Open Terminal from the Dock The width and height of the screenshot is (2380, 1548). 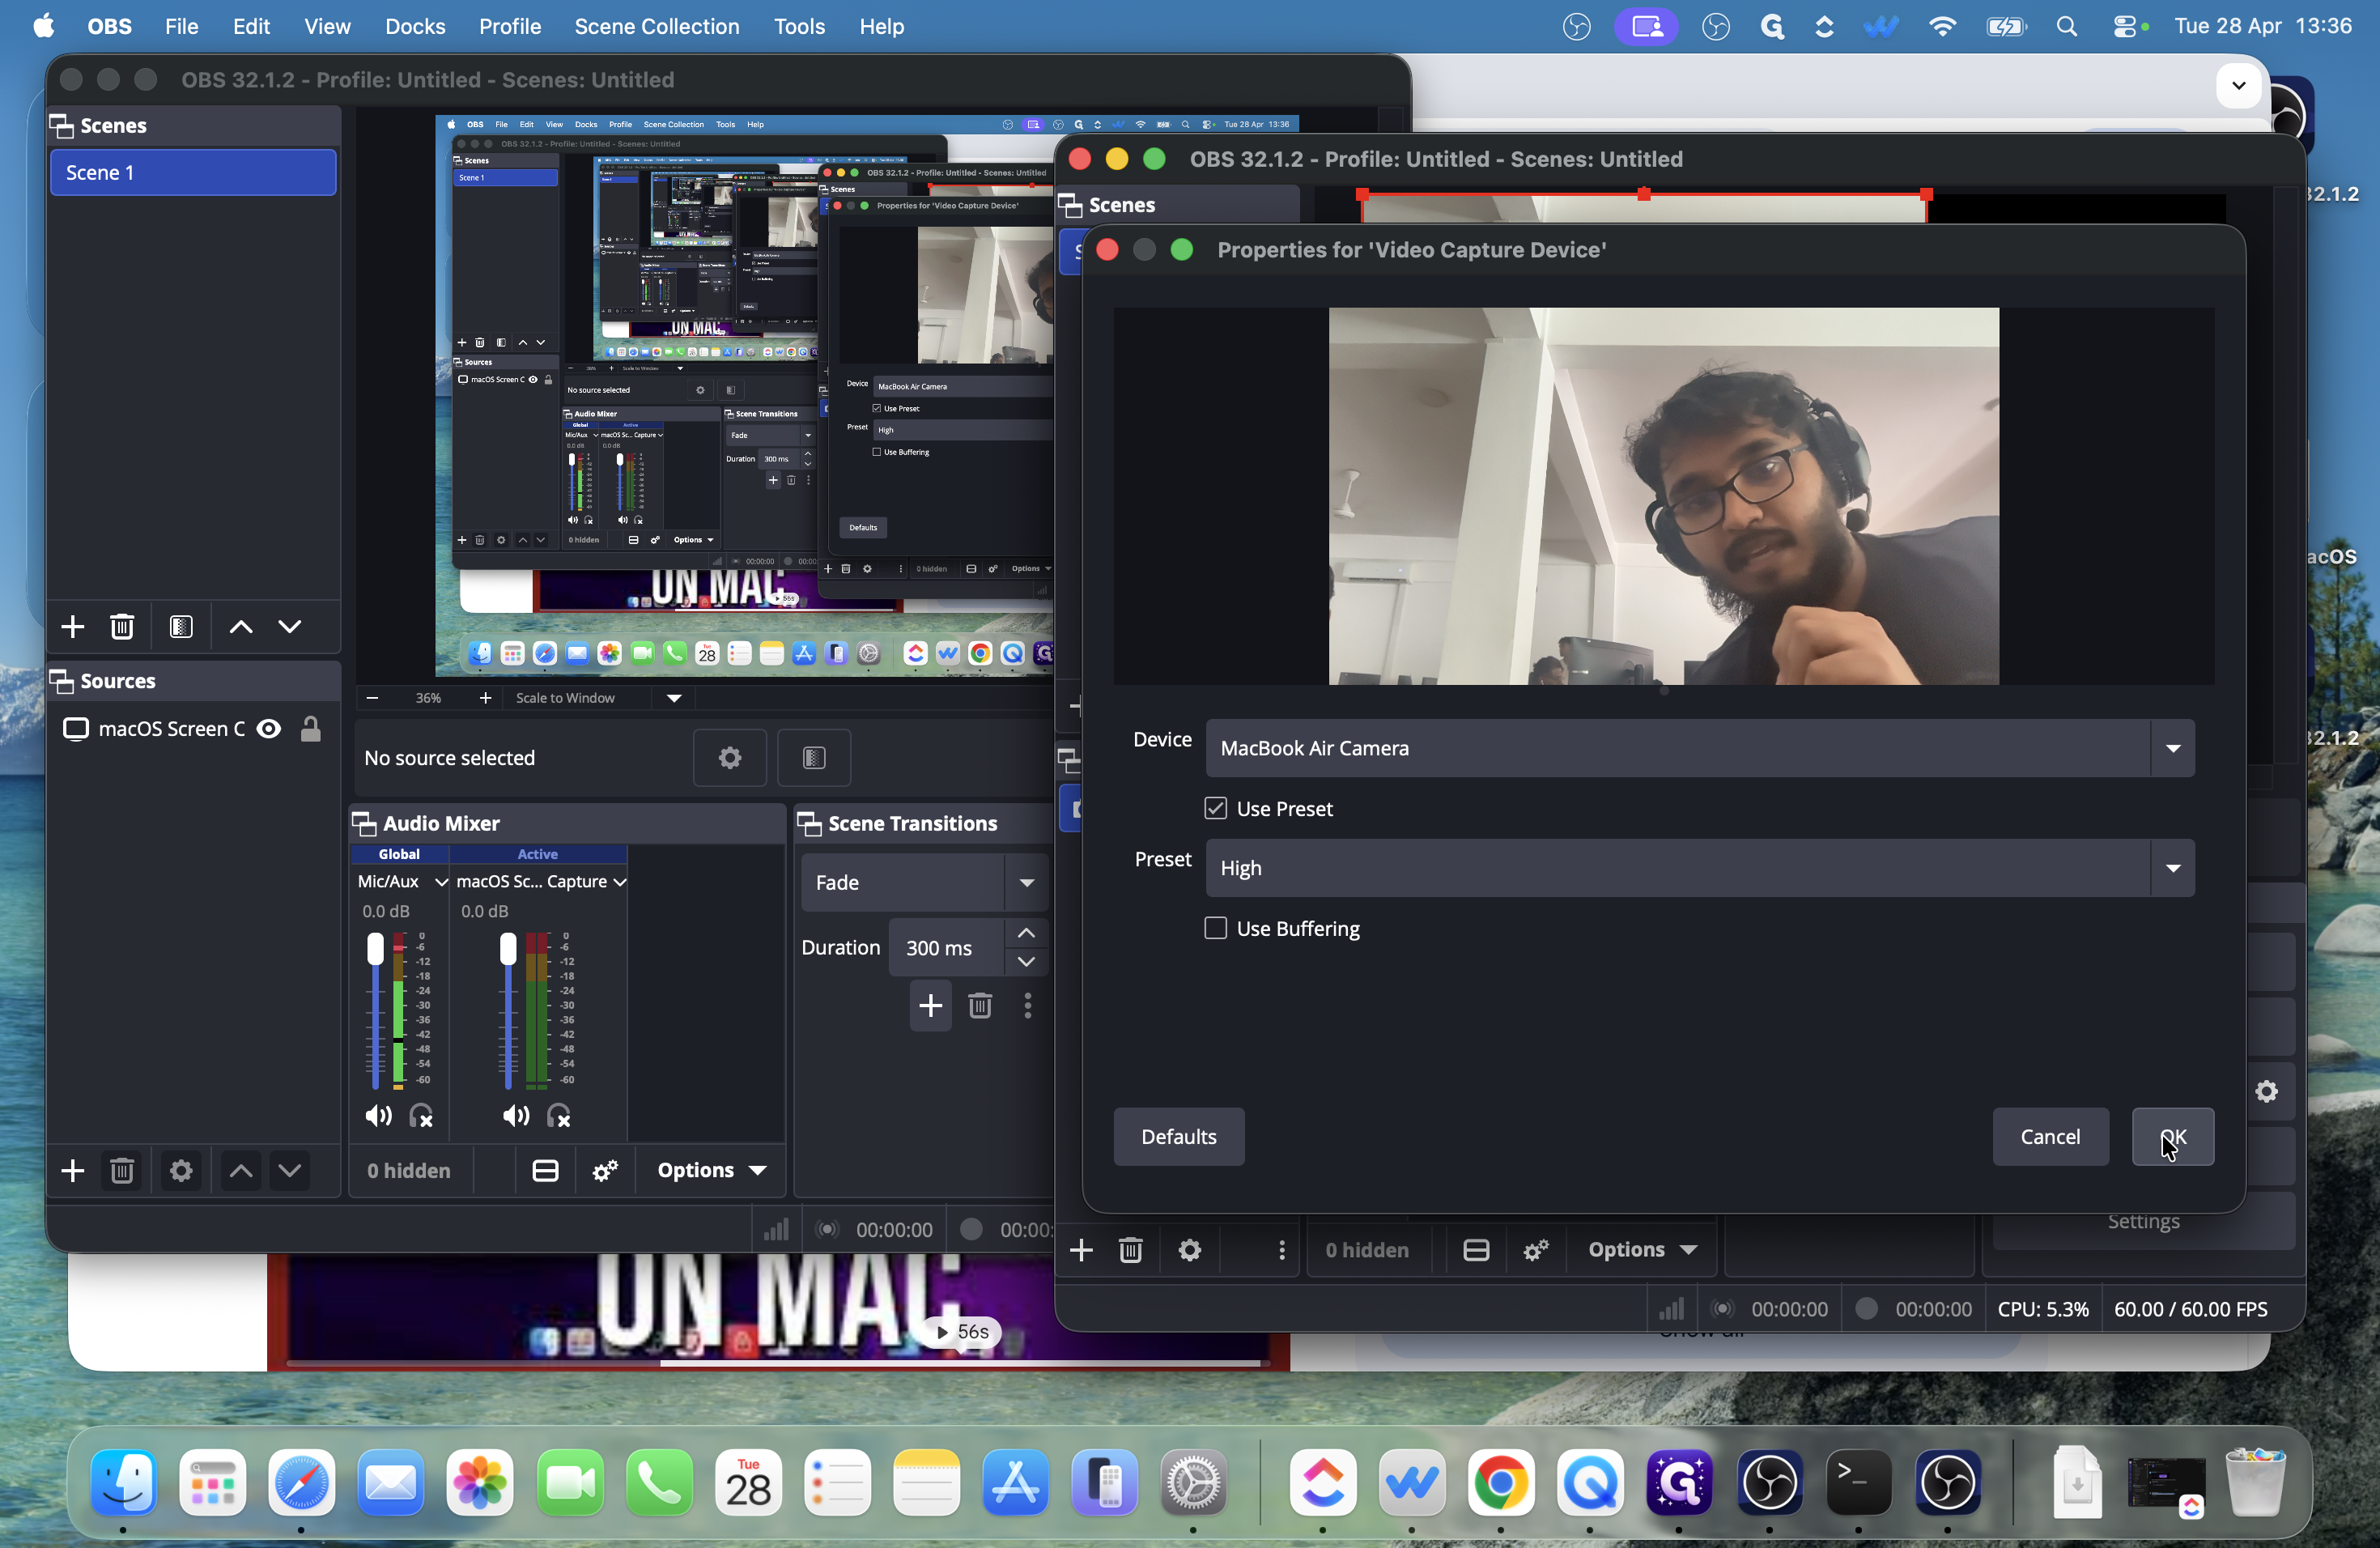(x=1858, y=1481)
